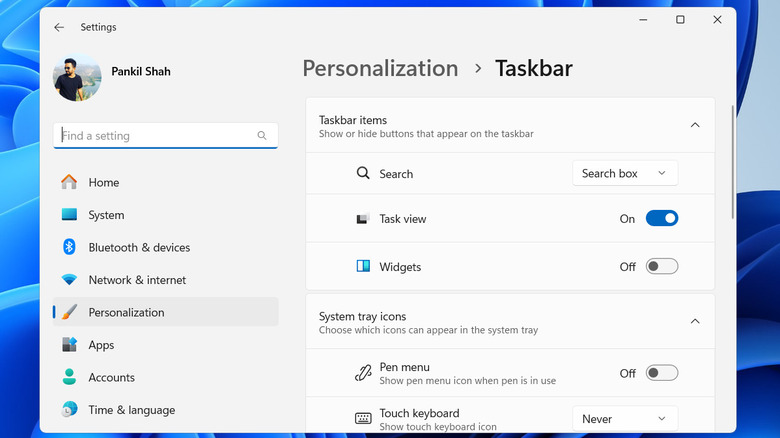Enable the Widgets toggle
This screenshot has height=438, width=780.
coord(662,266)
